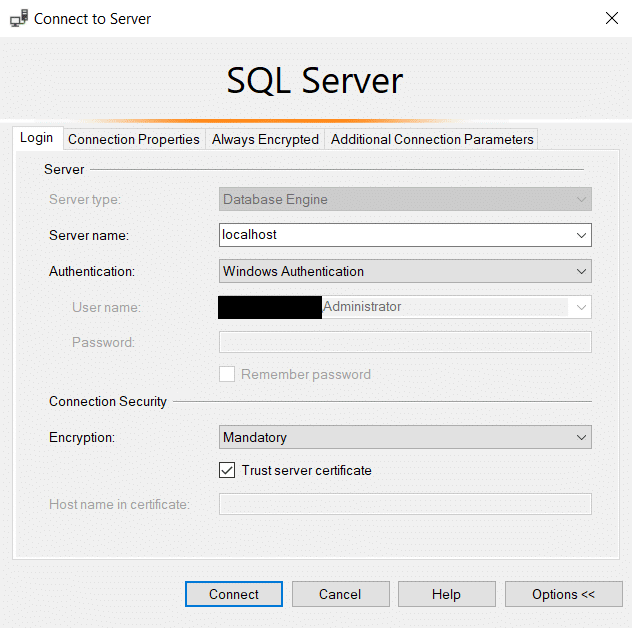Uncheck Trust server certificate

coord(227,470)
